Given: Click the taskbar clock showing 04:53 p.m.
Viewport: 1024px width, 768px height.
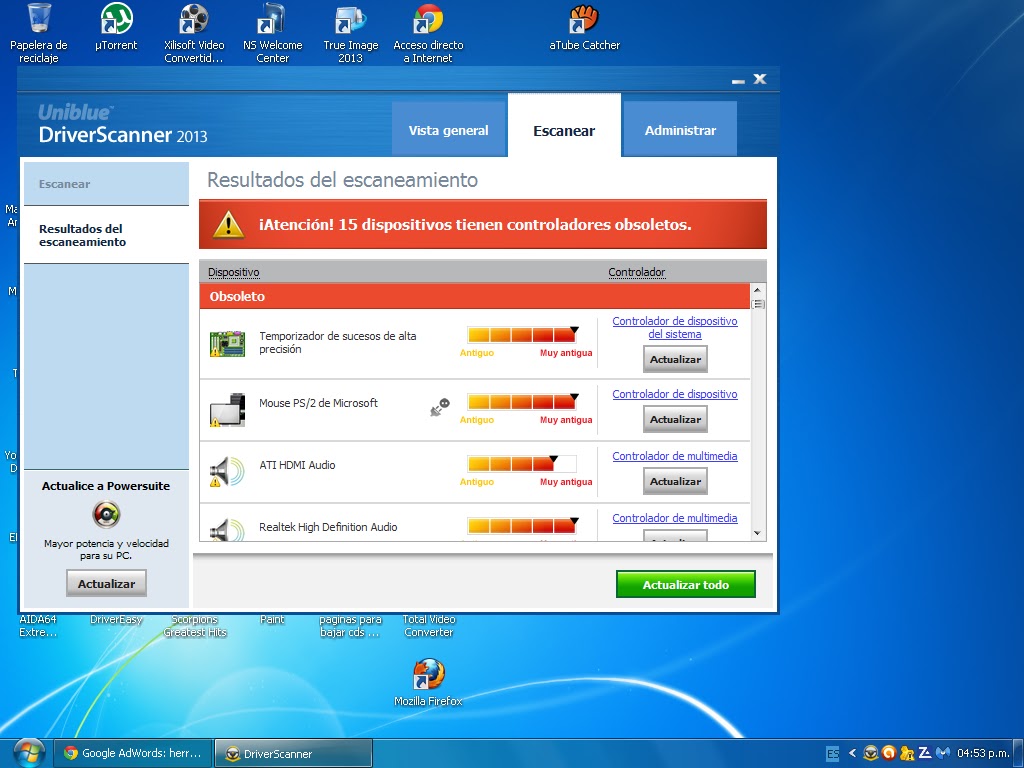Looking at the screenshot, I should [983, 753].
